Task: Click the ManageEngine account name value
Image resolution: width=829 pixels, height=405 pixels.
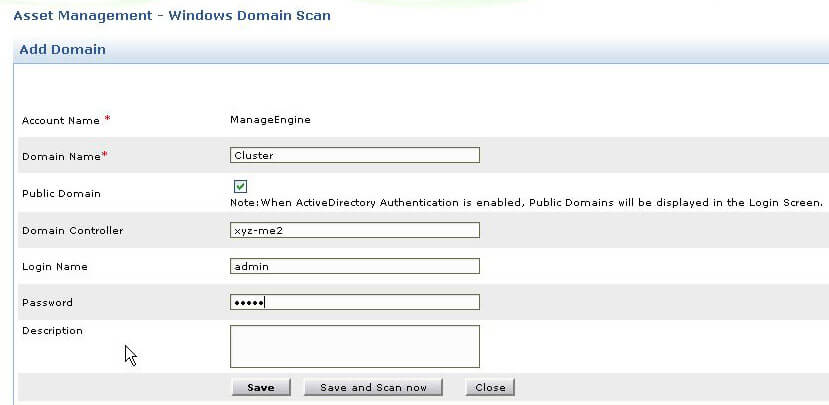Action: point(270,120)
